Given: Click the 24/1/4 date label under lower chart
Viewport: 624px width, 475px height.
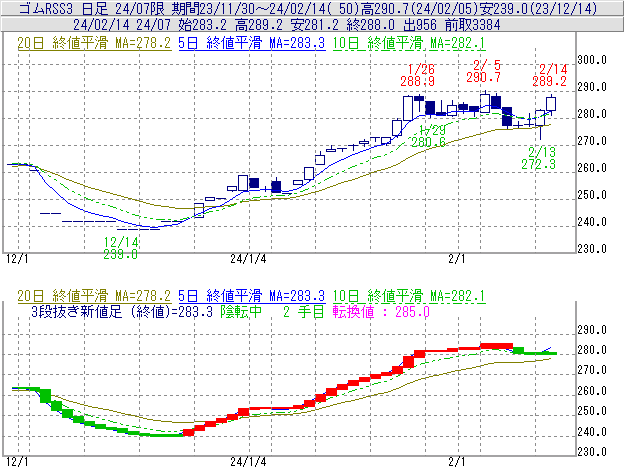Looking at the screenshot, I should [x=248, y=461].
